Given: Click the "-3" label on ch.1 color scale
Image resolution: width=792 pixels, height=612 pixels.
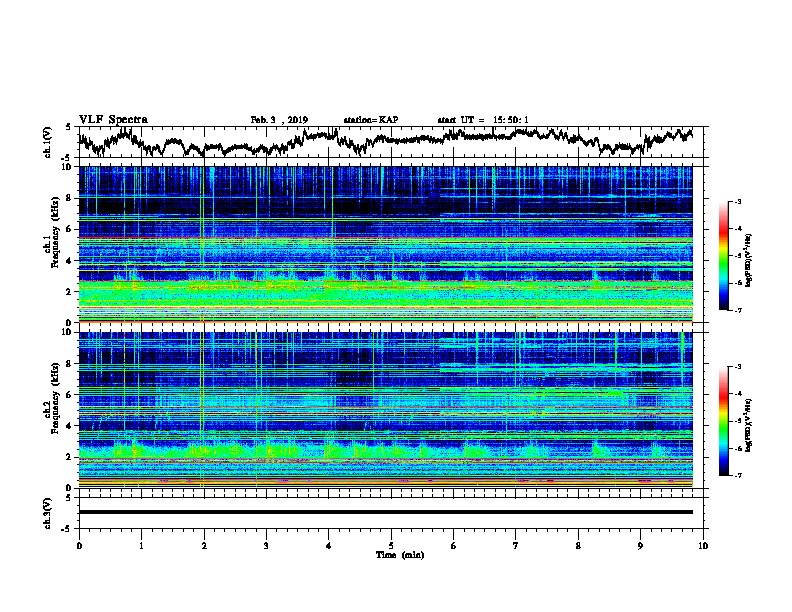Looking at the screenshot, I should click(x=738, y=201).
